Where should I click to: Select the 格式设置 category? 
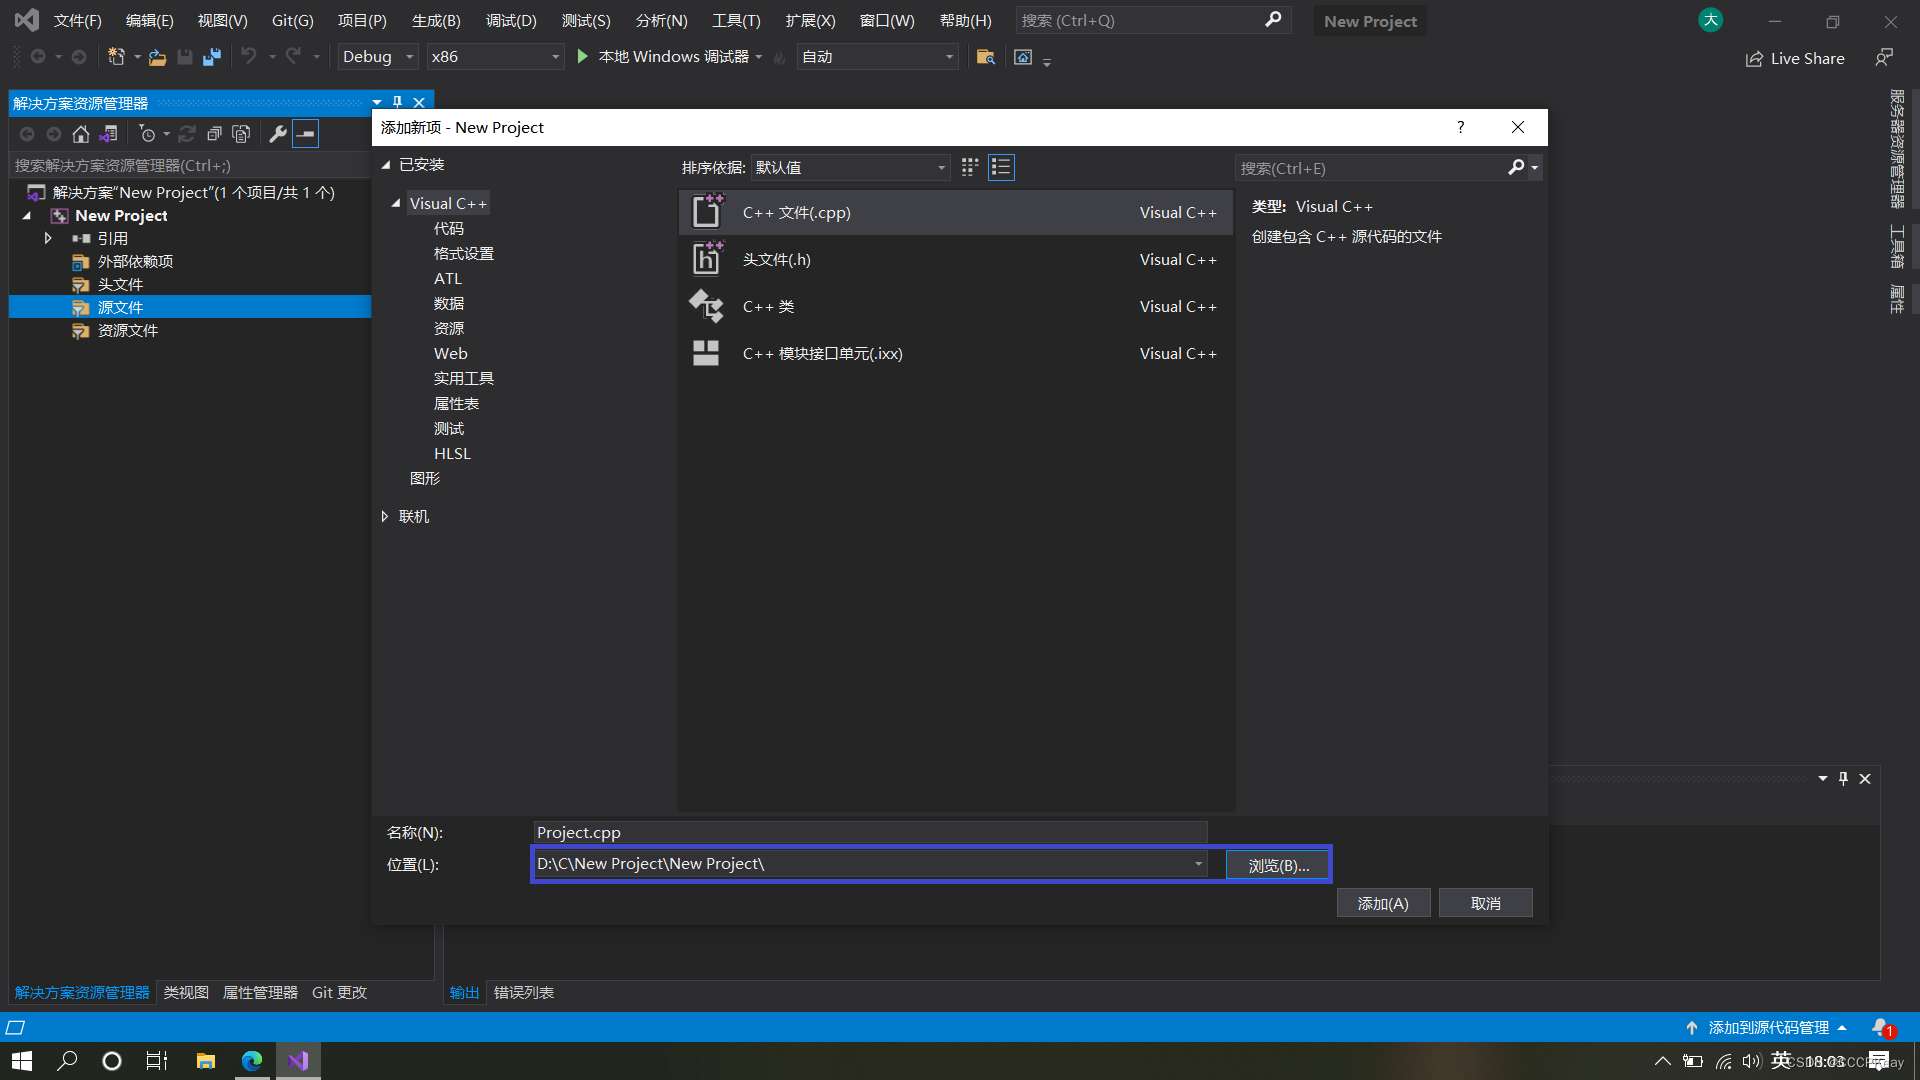tap(463, 253)
